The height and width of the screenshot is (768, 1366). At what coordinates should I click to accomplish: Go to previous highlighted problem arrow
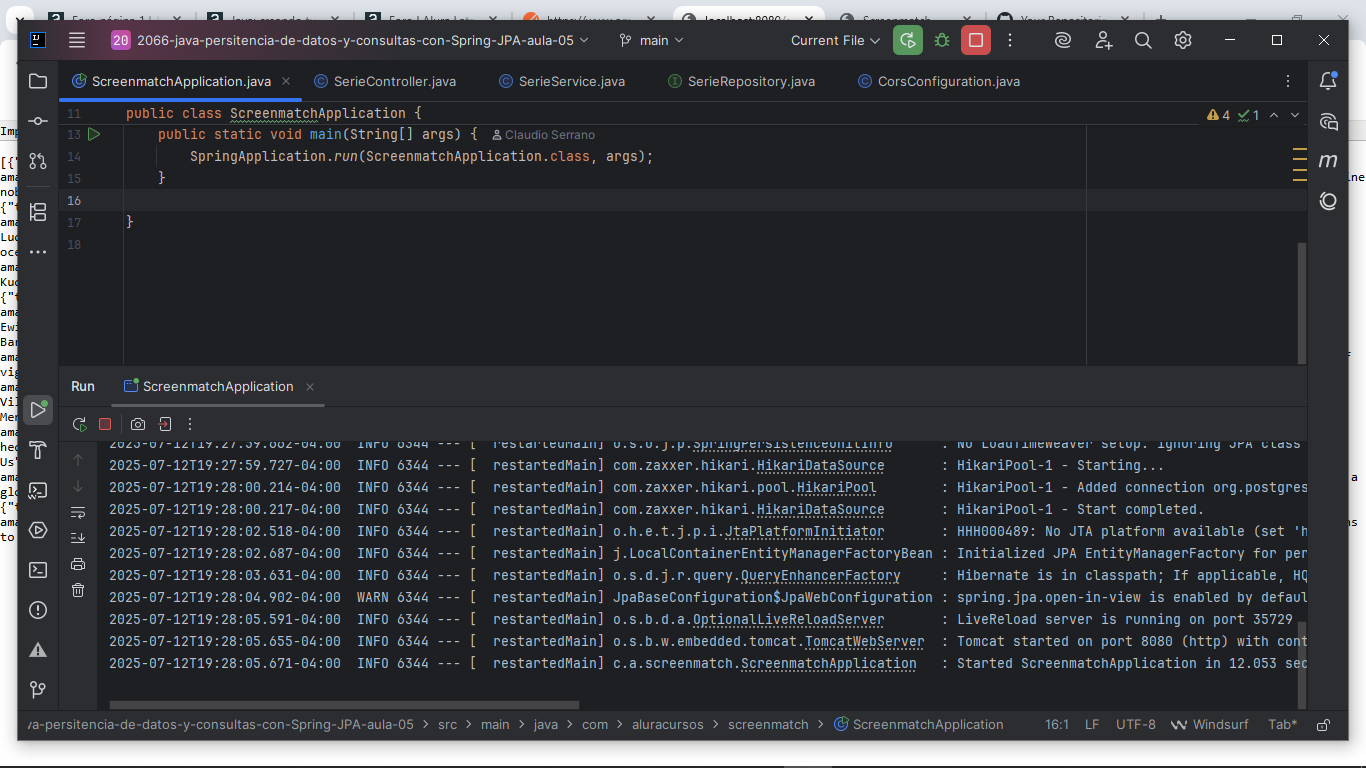pyautogui.click(x=1274, y=115)
